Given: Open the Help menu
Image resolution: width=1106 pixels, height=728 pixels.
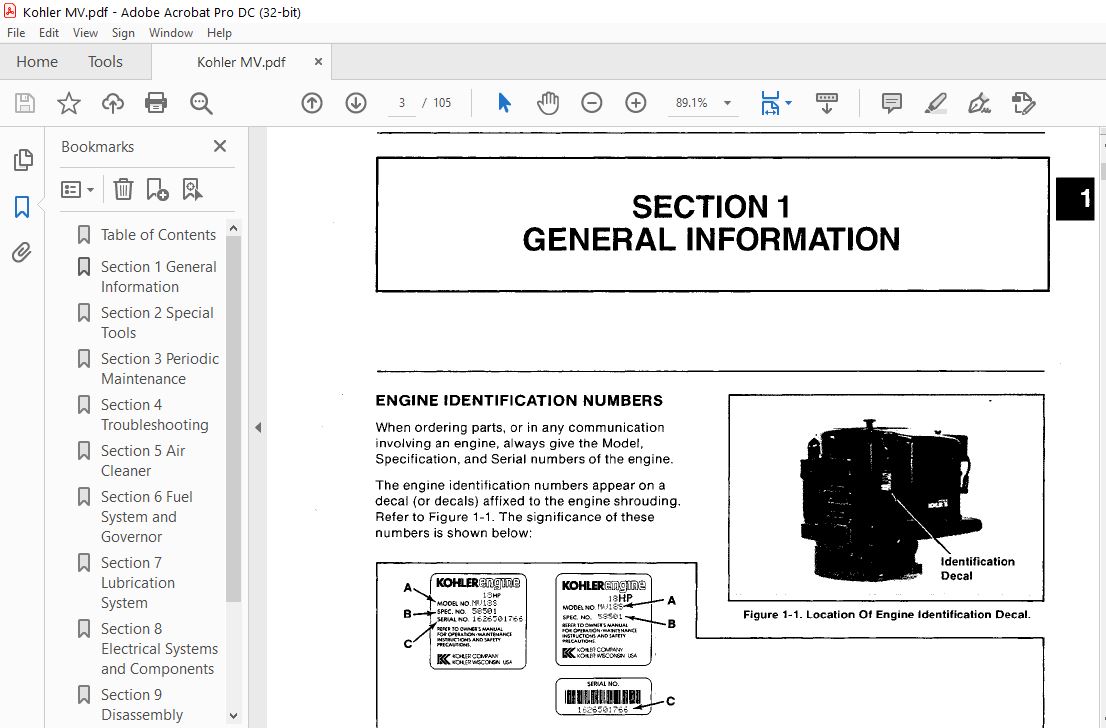Looking at the screenshot, I should point(219,32).
